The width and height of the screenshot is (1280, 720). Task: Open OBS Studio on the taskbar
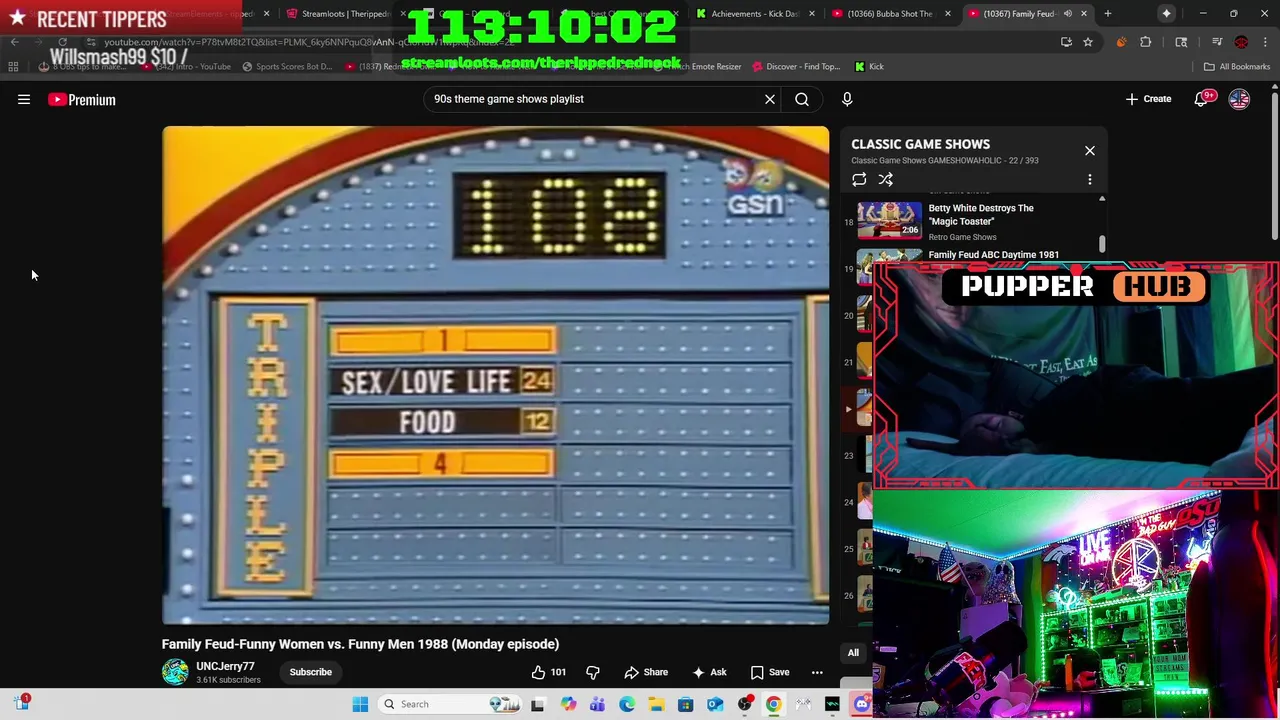click(745, 704)
